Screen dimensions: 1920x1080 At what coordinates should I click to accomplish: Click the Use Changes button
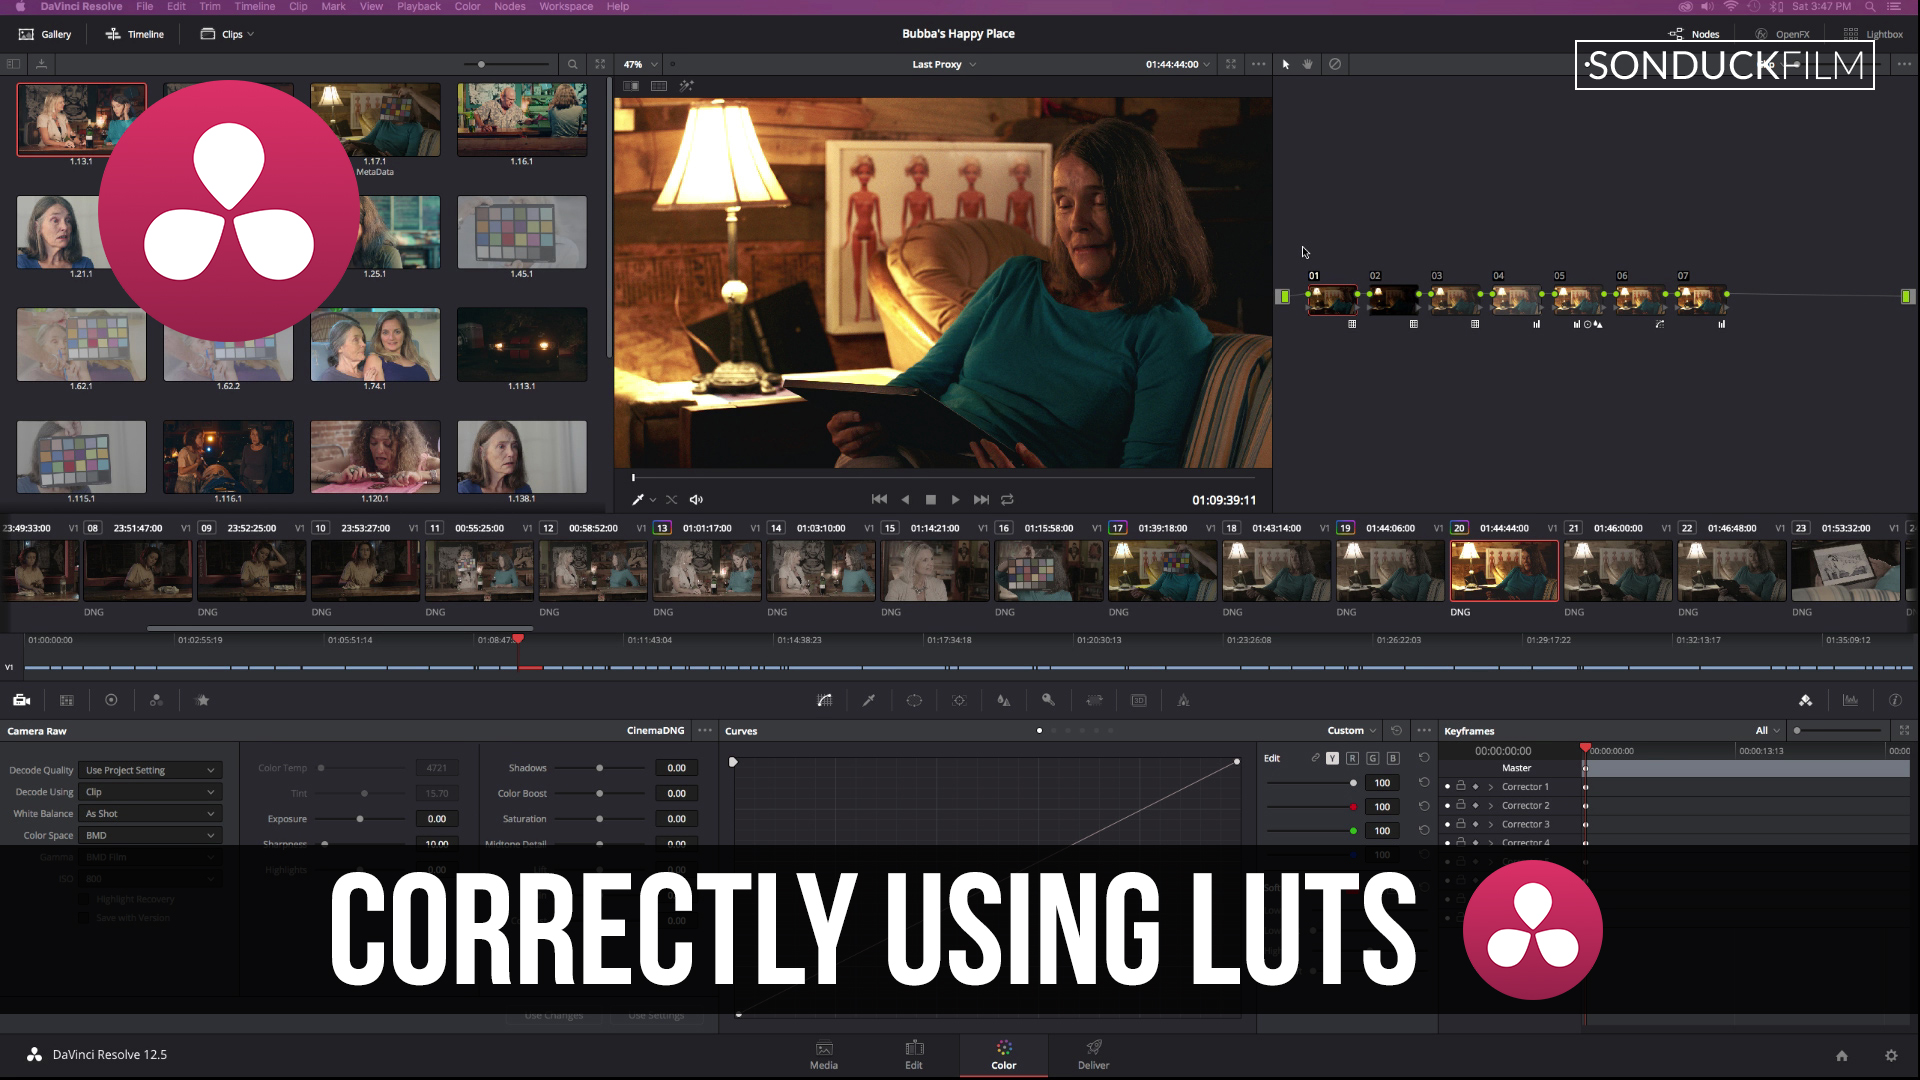(x=553, y=1015)
